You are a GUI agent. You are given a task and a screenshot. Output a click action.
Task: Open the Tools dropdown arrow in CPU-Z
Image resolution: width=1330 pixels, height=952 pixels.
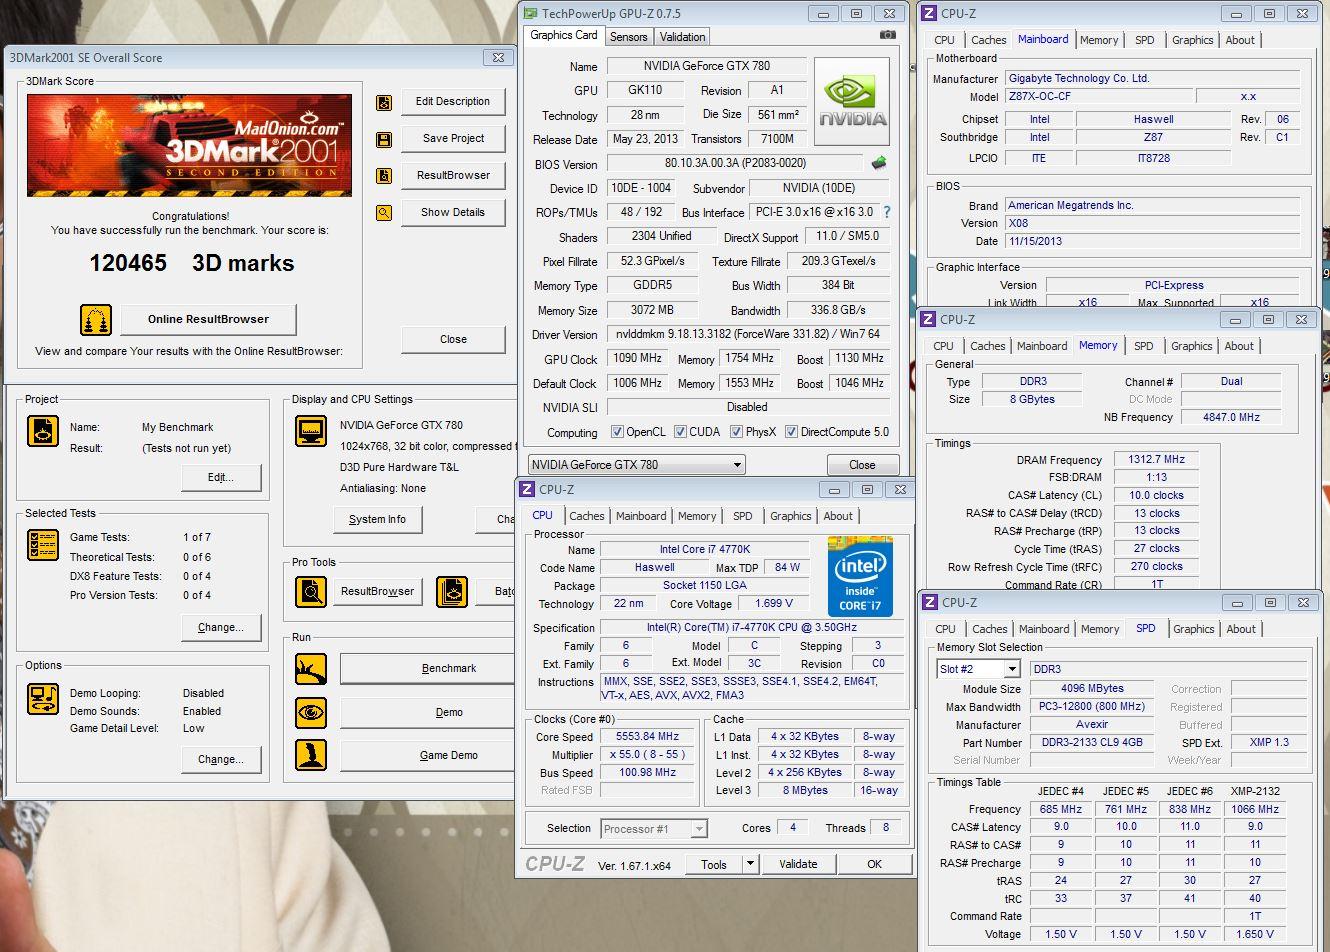pyautogui.click(x=750, y=864)
